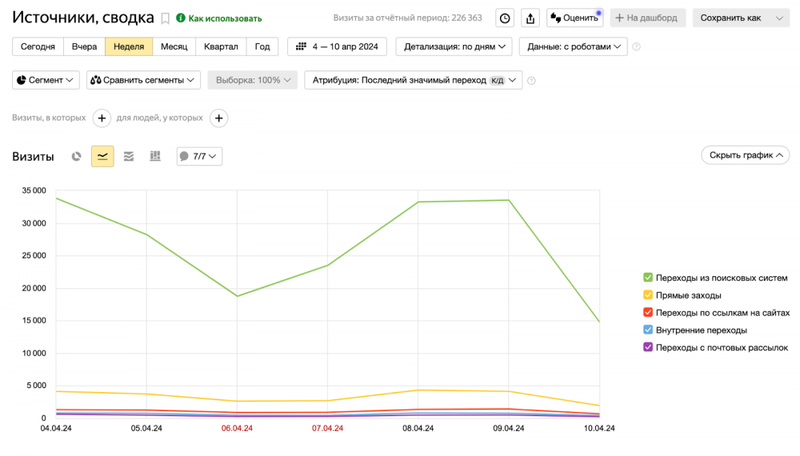Select the Месяц period tab
This screenshot has height=456, width=800.
tap(174, 46)
